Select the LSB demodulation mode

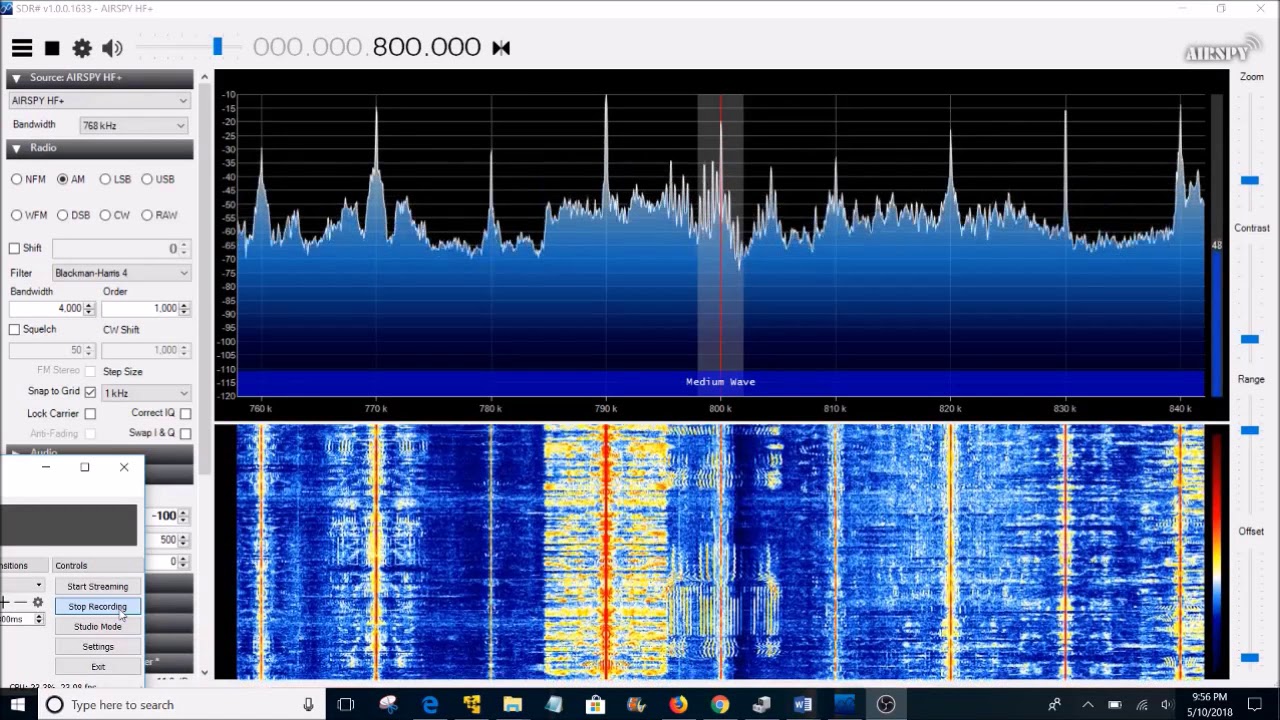click(x=105, y=179)
